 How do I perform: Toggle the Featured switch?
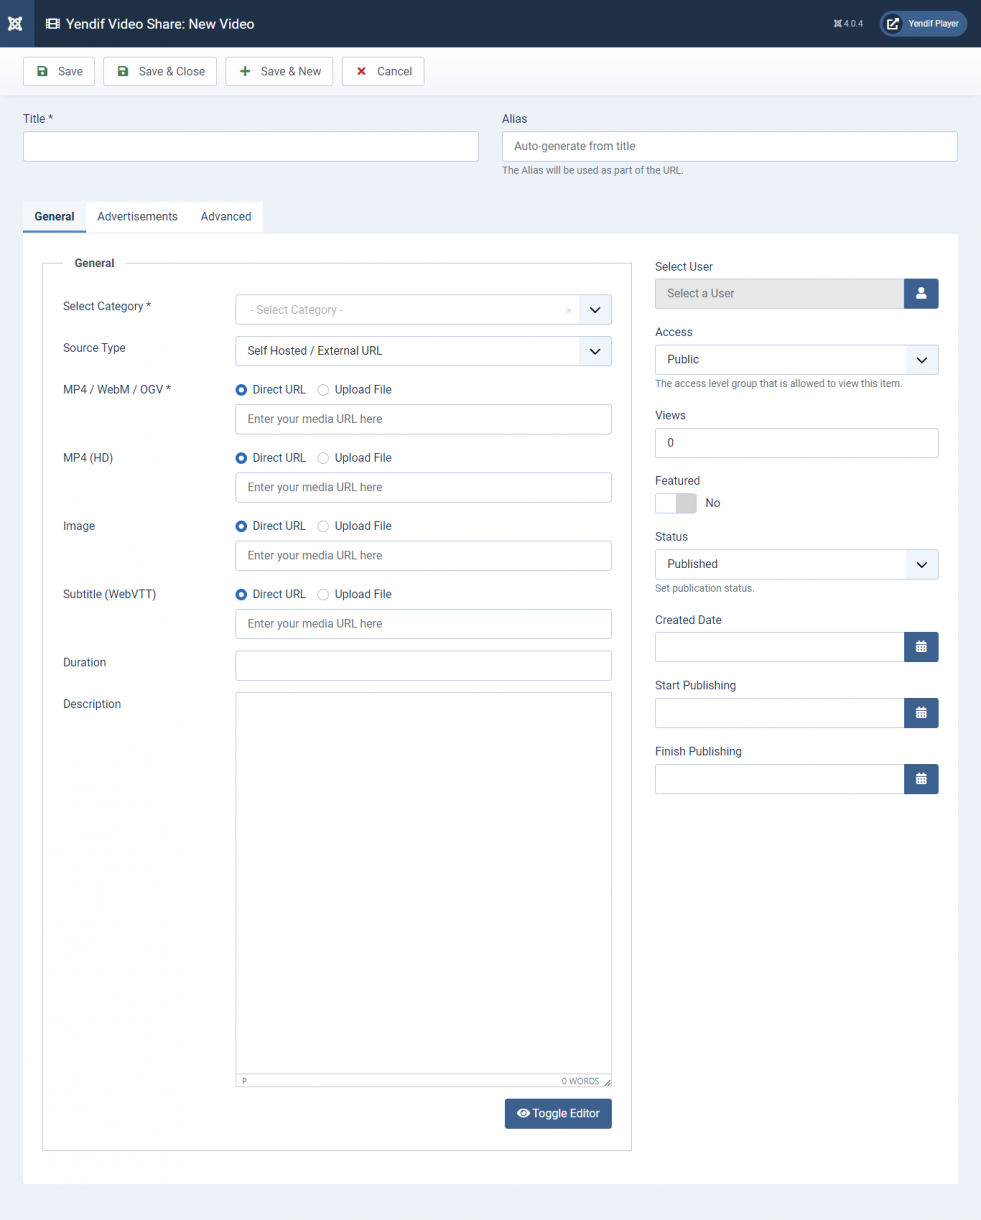676,503
